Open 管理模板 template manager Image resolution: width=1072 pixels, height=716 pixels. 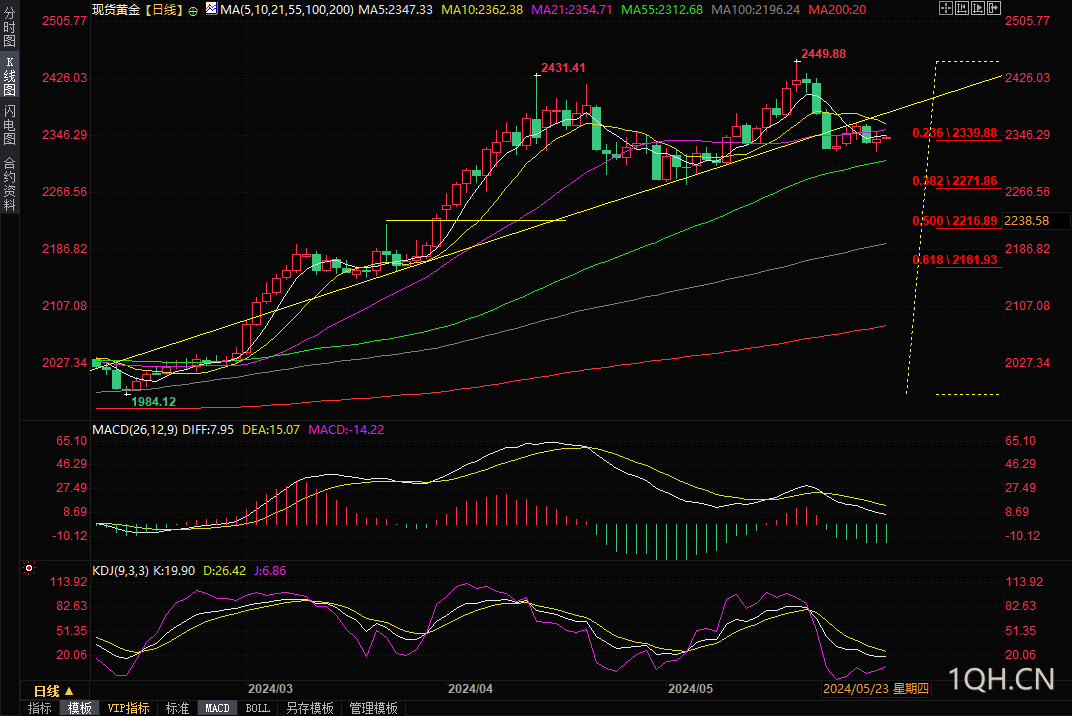[373, 708]
